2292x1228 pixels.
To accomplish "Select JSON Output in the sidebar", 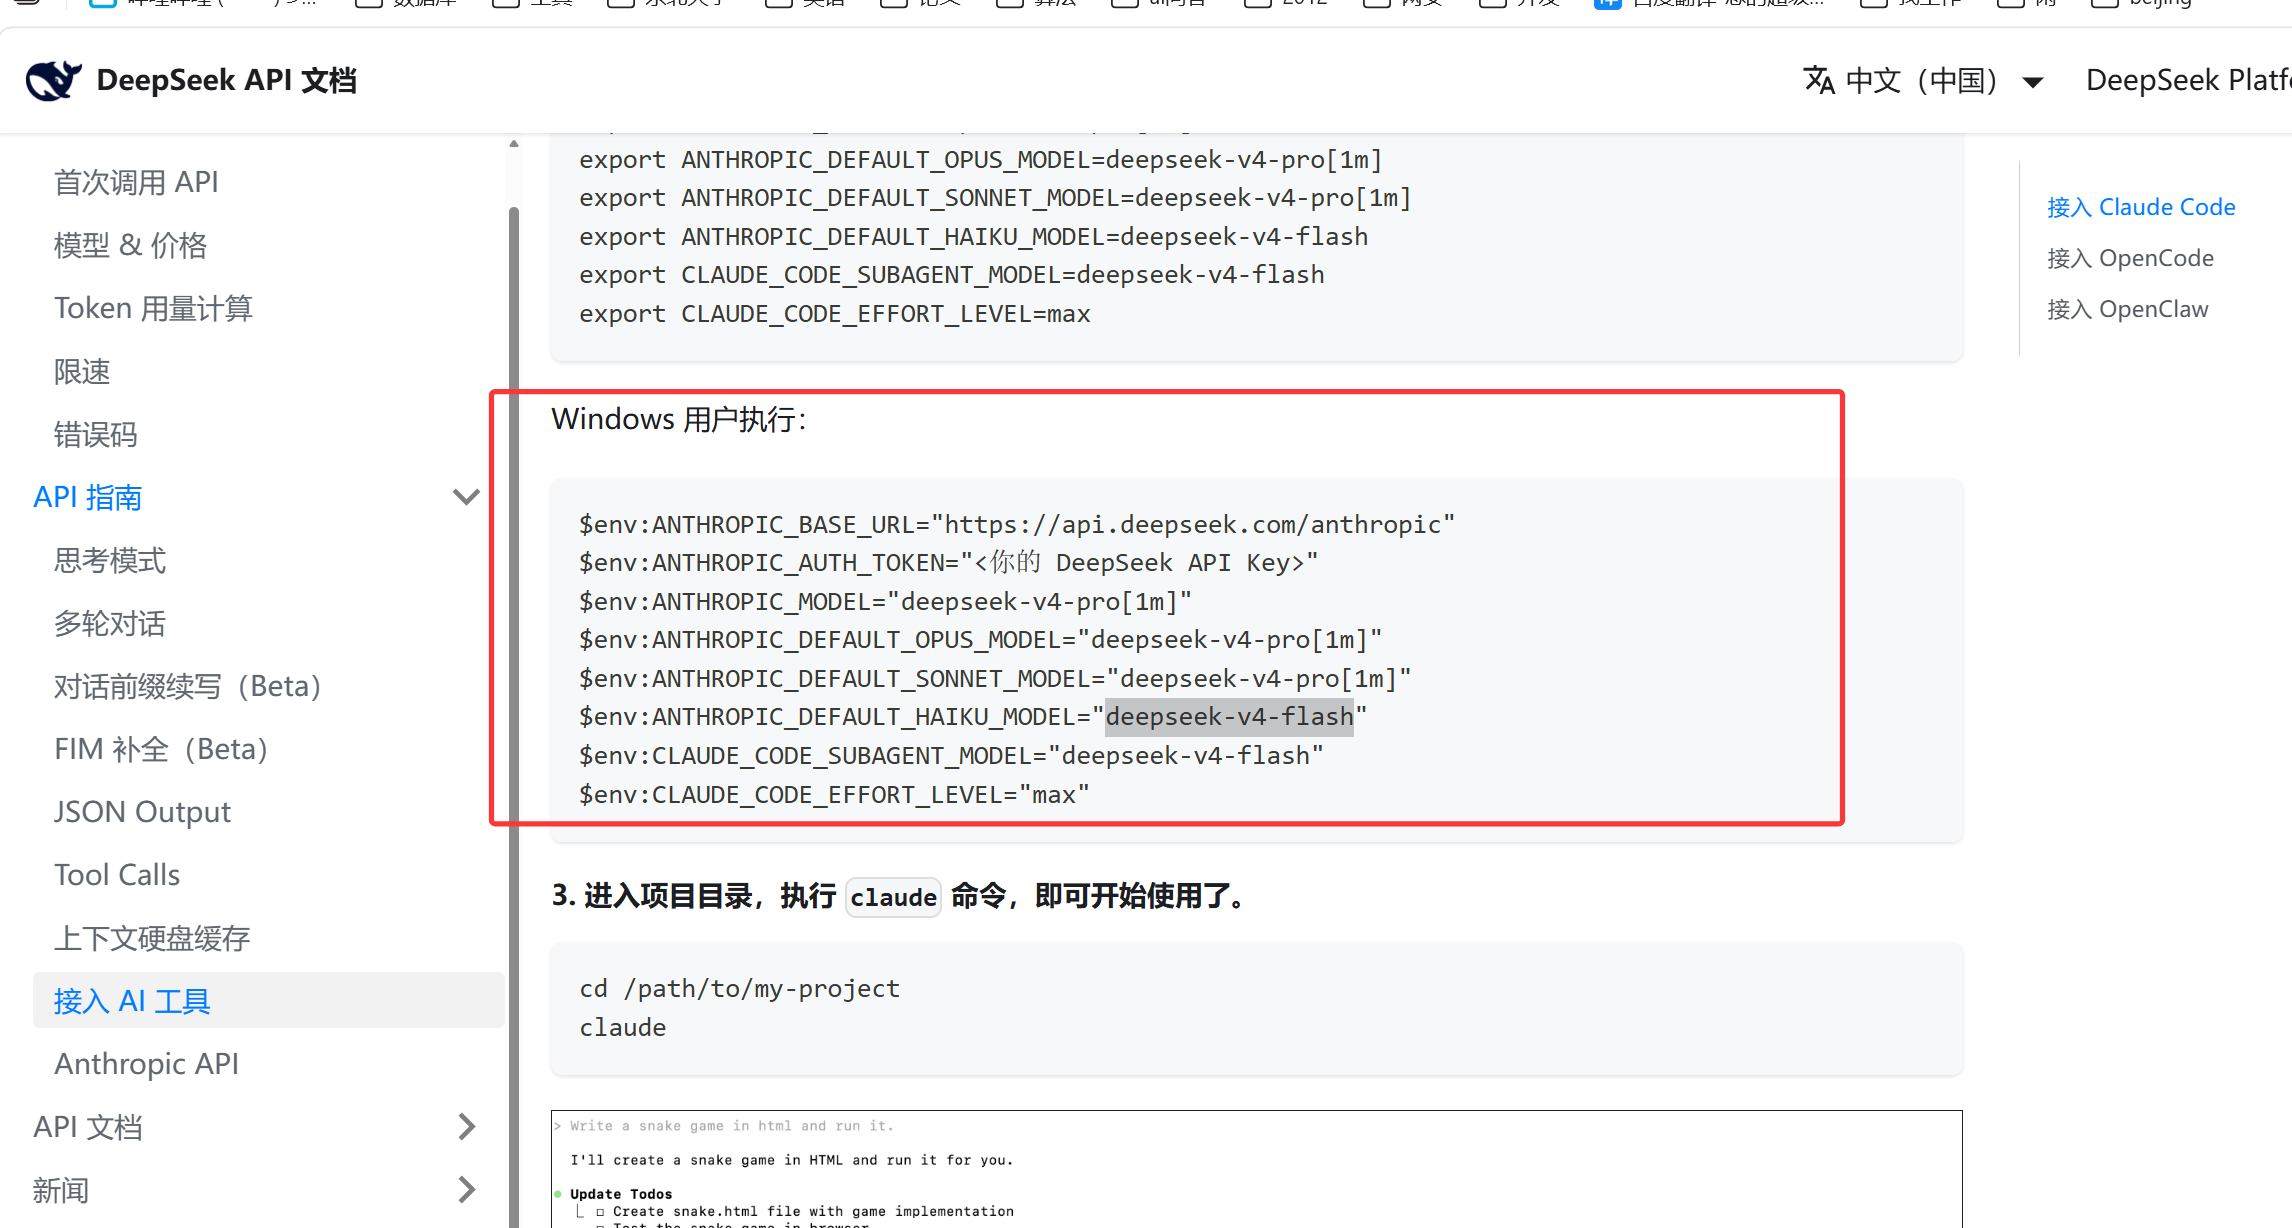I will (142, 812).
